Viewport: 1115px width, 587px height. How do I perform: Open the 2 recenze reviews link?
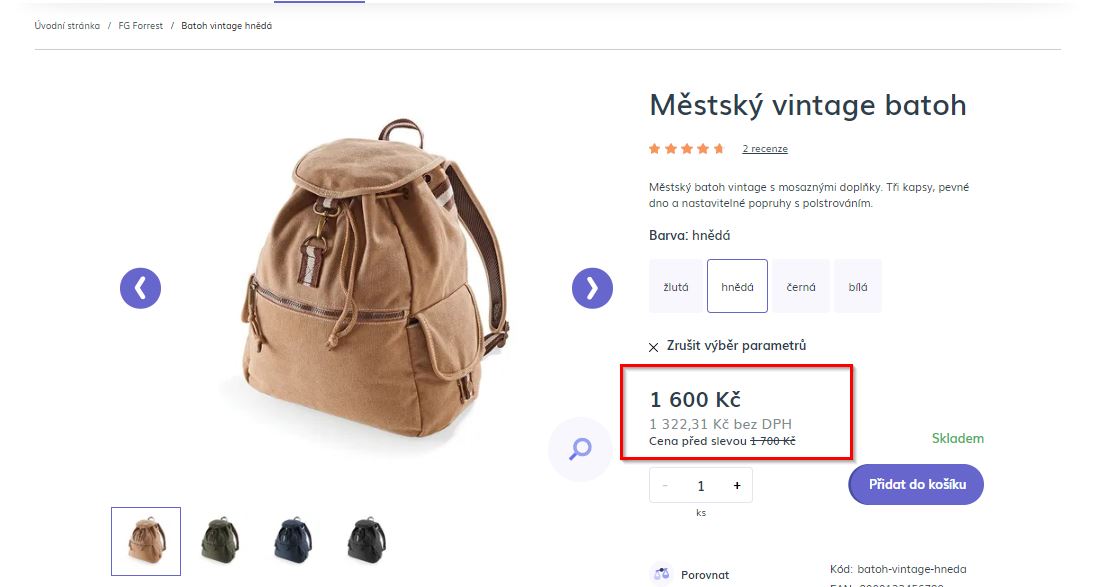pyautogui.click(x=765, y=149)
